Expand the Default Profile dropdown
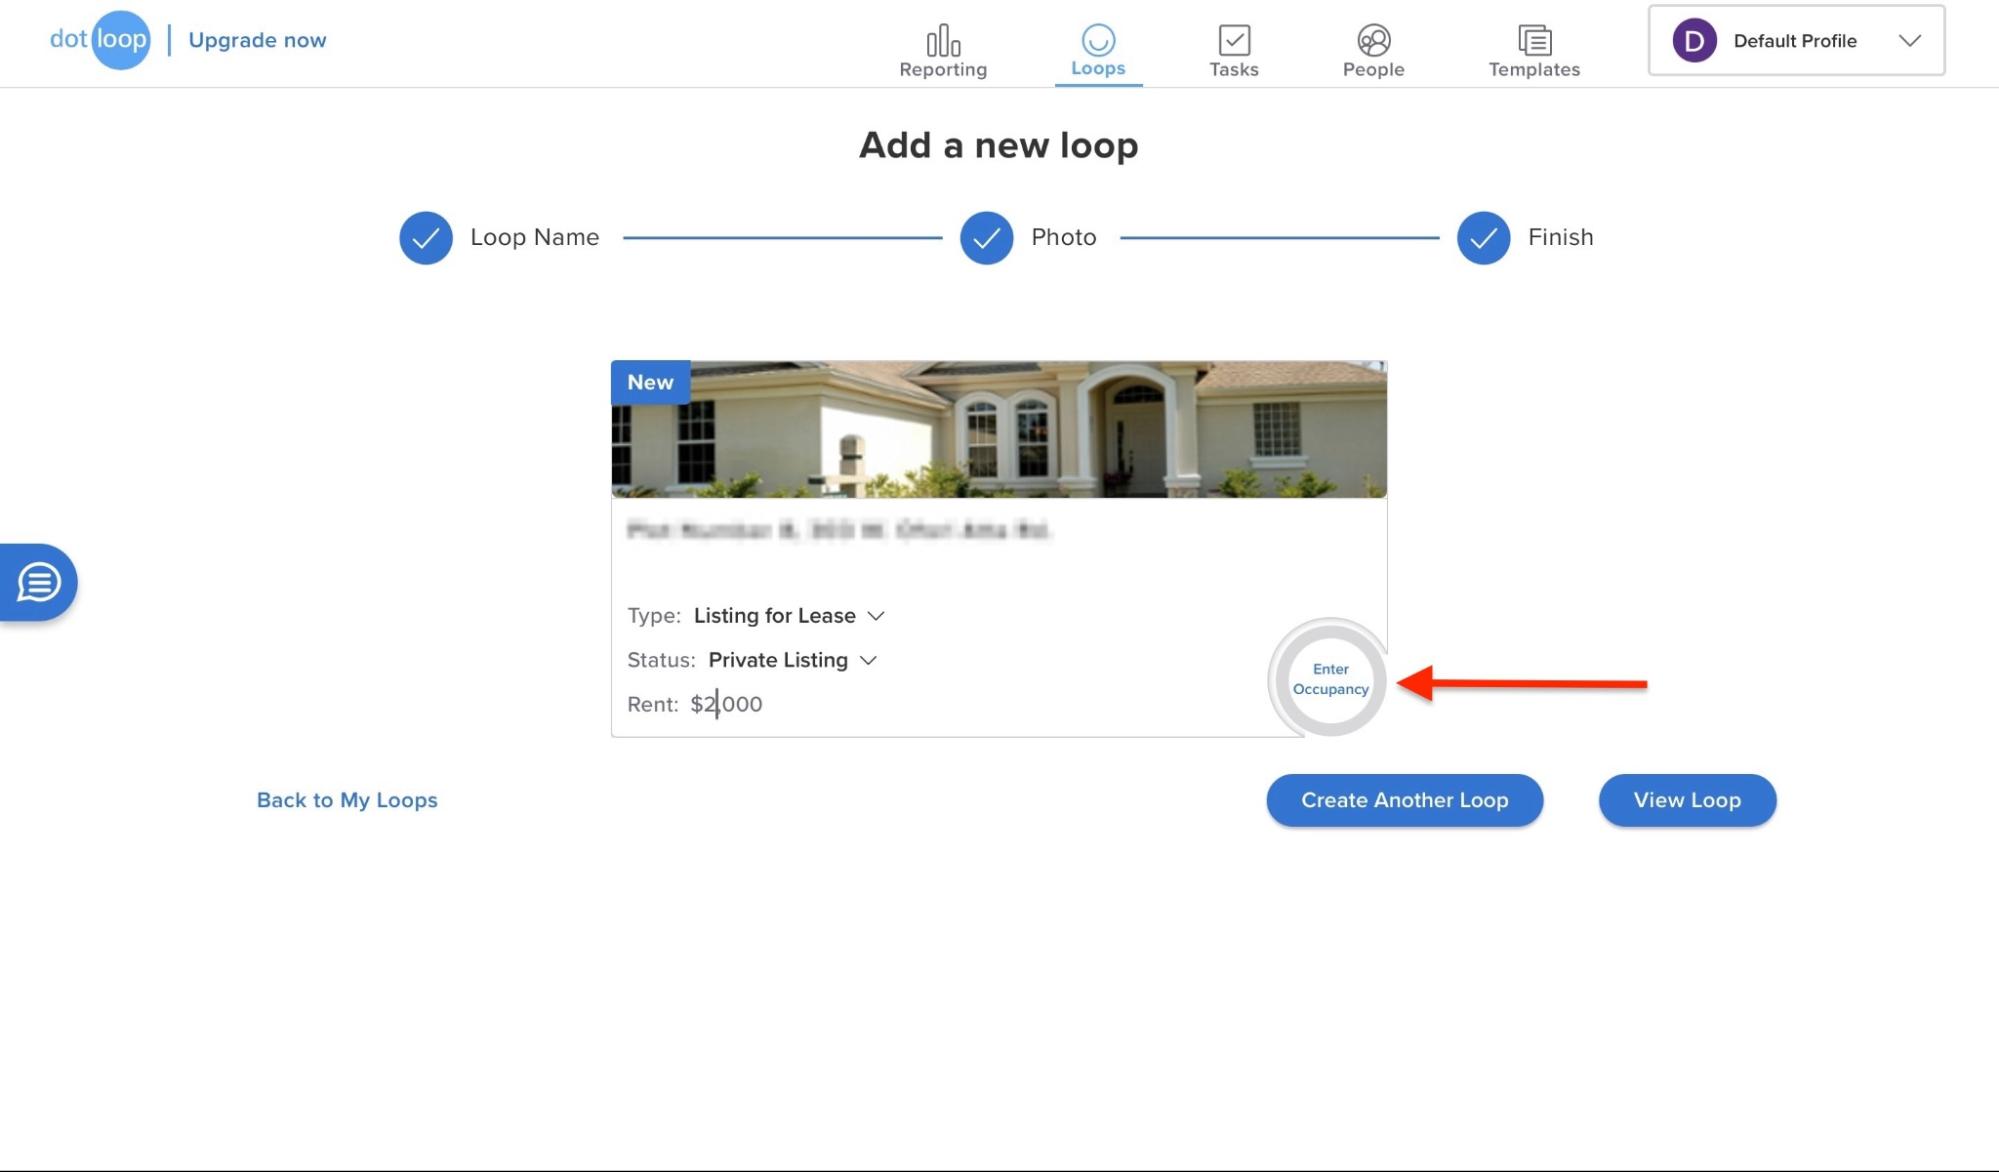This screenshot has height=1172, width=1999. point(1909,41)
